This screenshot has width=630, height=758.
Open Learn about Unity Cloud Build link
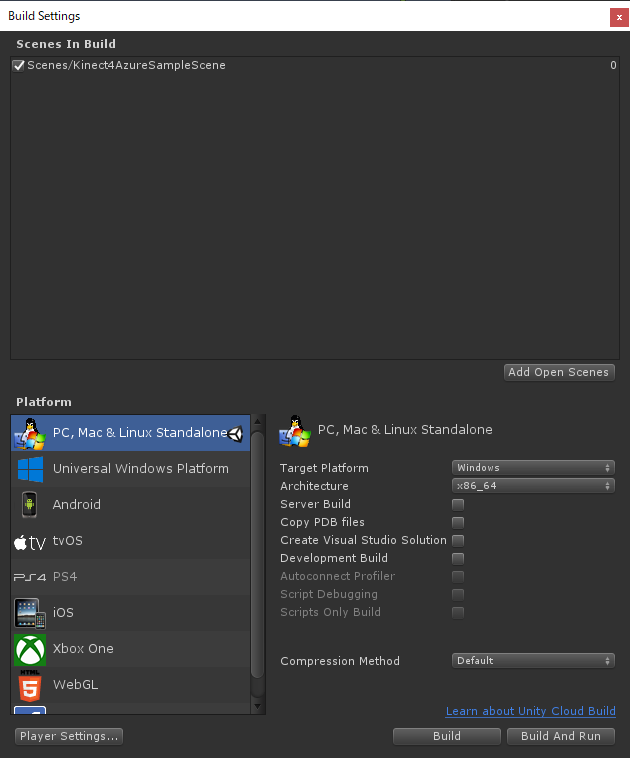(x=530, y=711)
